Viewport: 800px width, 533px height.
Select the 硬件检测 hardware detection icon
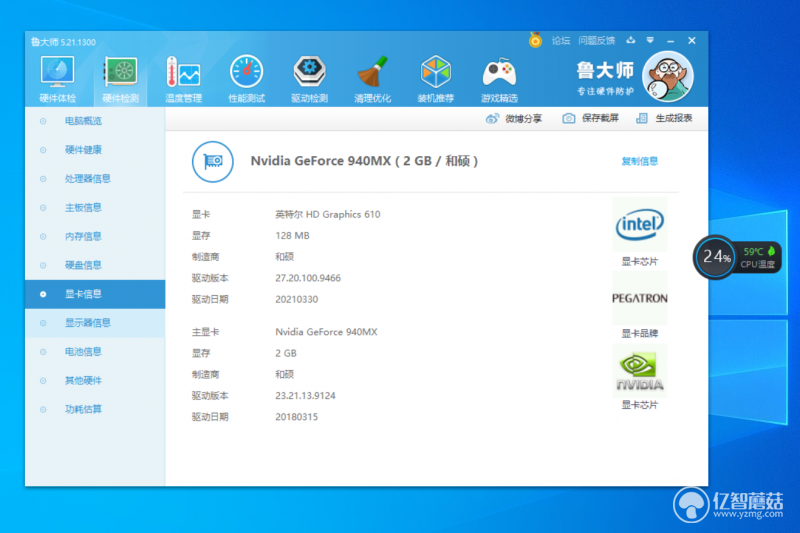pyautogui.click(x=120, y=79)
